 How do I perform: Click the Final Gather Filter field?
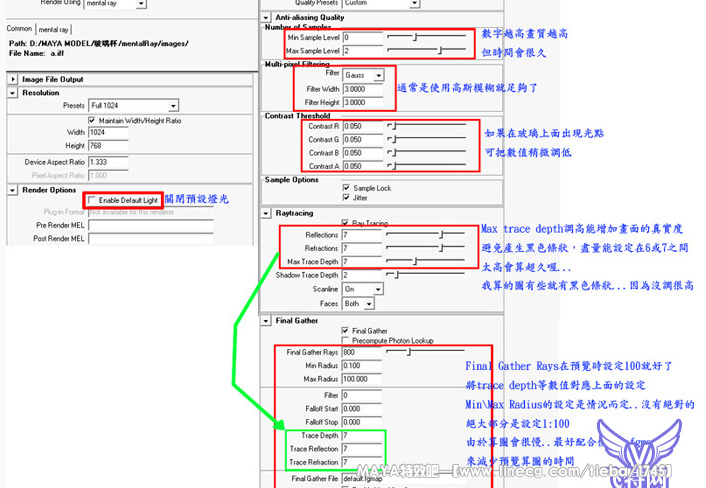coord(362,396)
